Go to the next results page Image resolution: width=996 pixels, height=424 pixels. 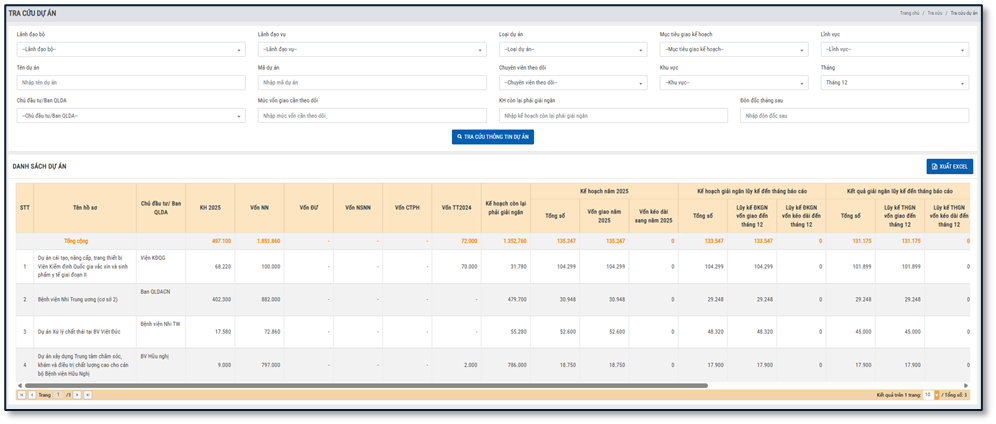[78, 395]
